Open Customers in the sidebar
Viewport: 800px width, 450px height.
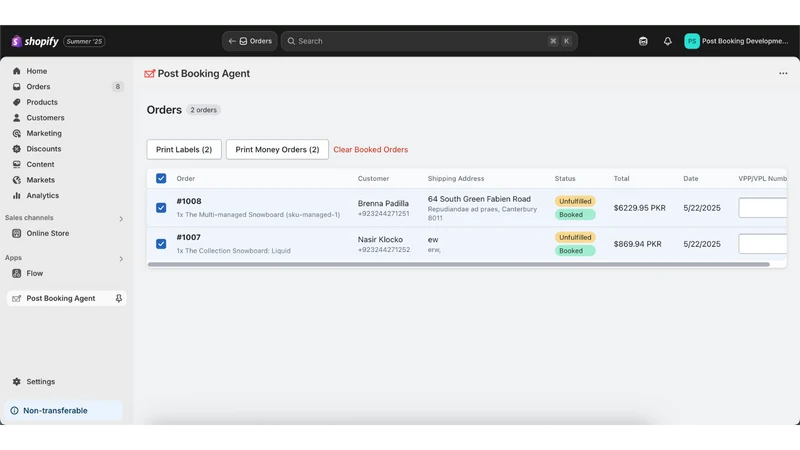tap(45, 118)
